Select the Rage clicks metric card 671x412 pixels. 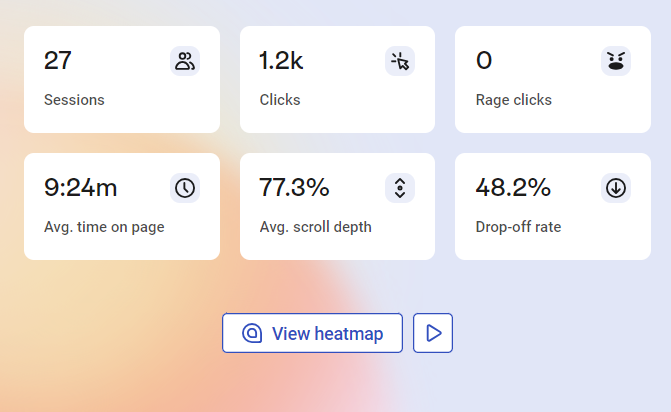553,80
